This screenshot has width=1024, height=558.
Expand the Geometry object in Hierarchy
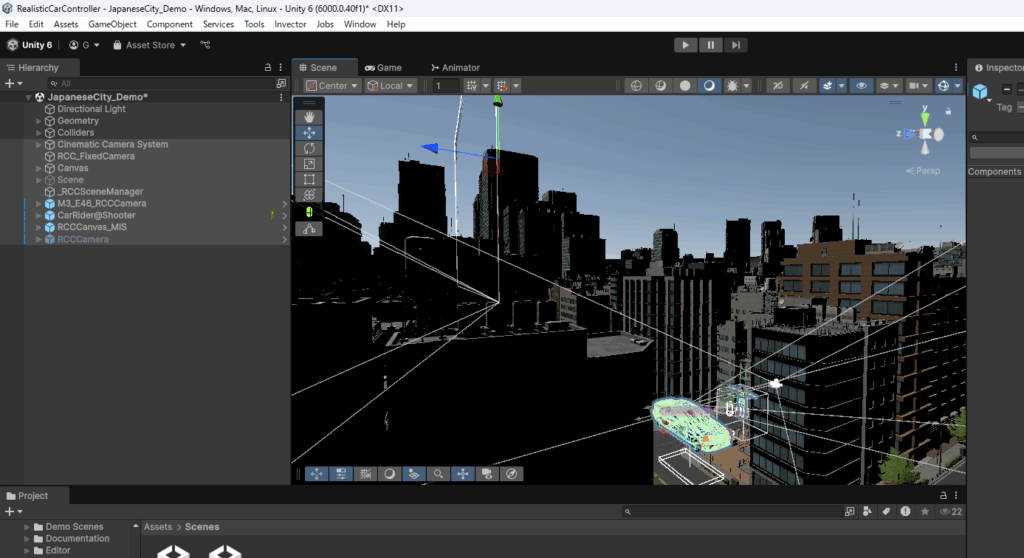(39, 121)
